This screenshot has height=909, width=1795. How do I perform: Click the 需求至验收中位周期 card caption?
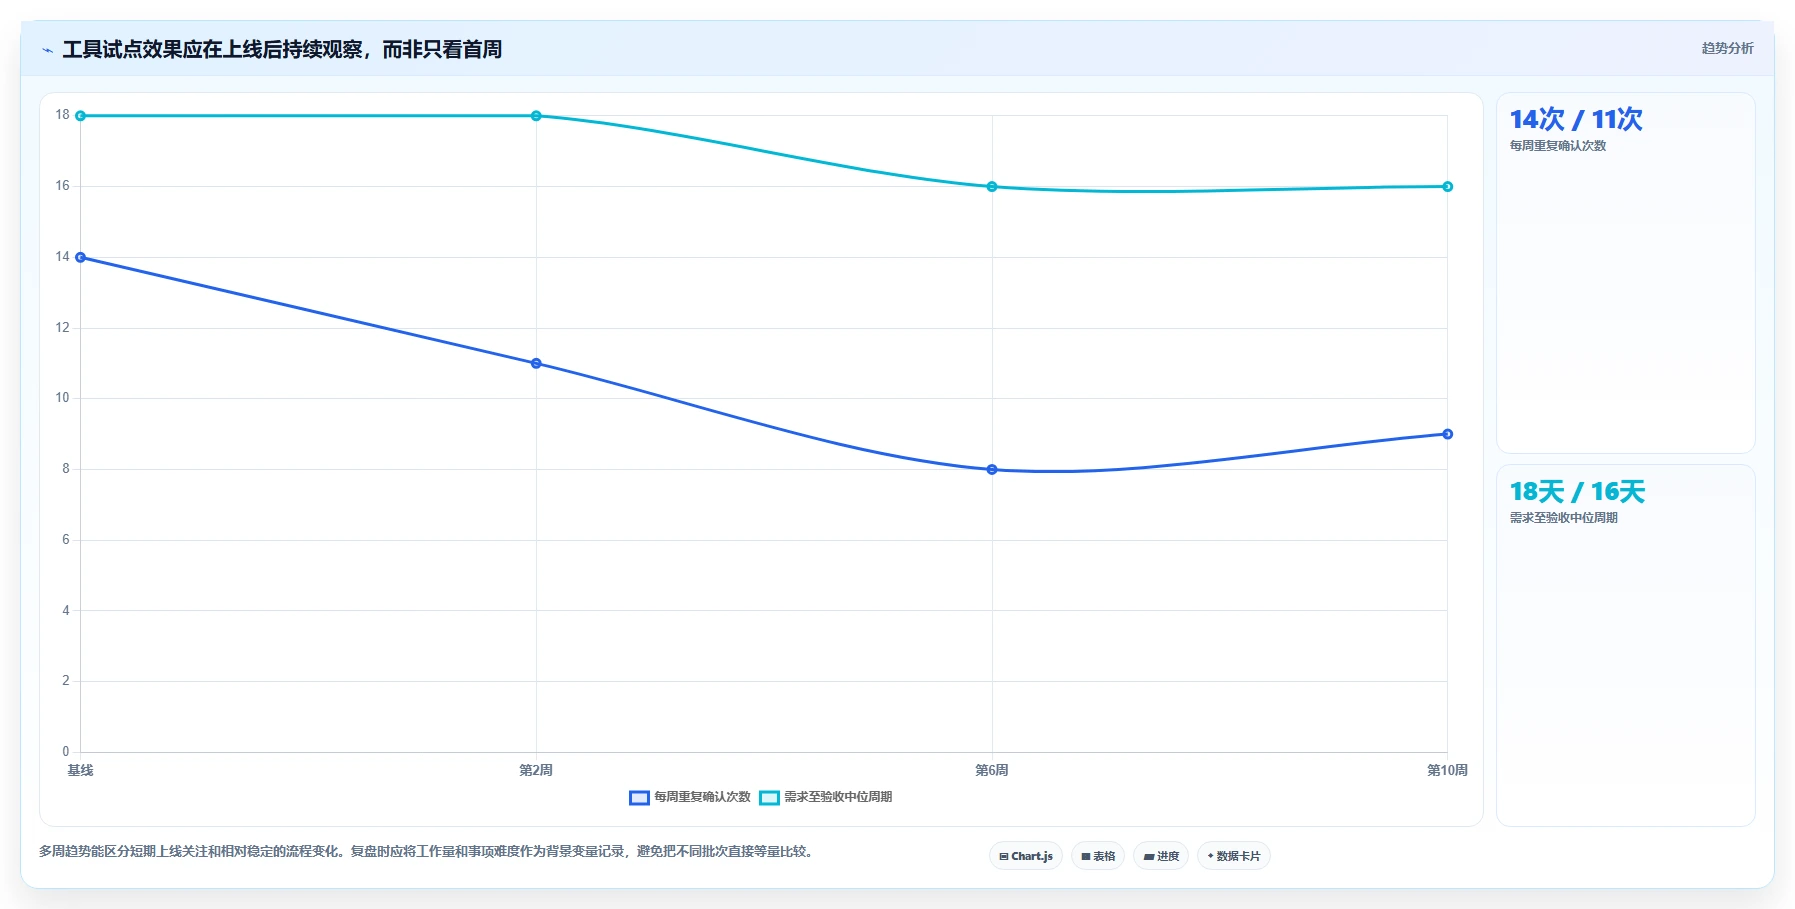pyautogui.click(x=1563, y=518)
